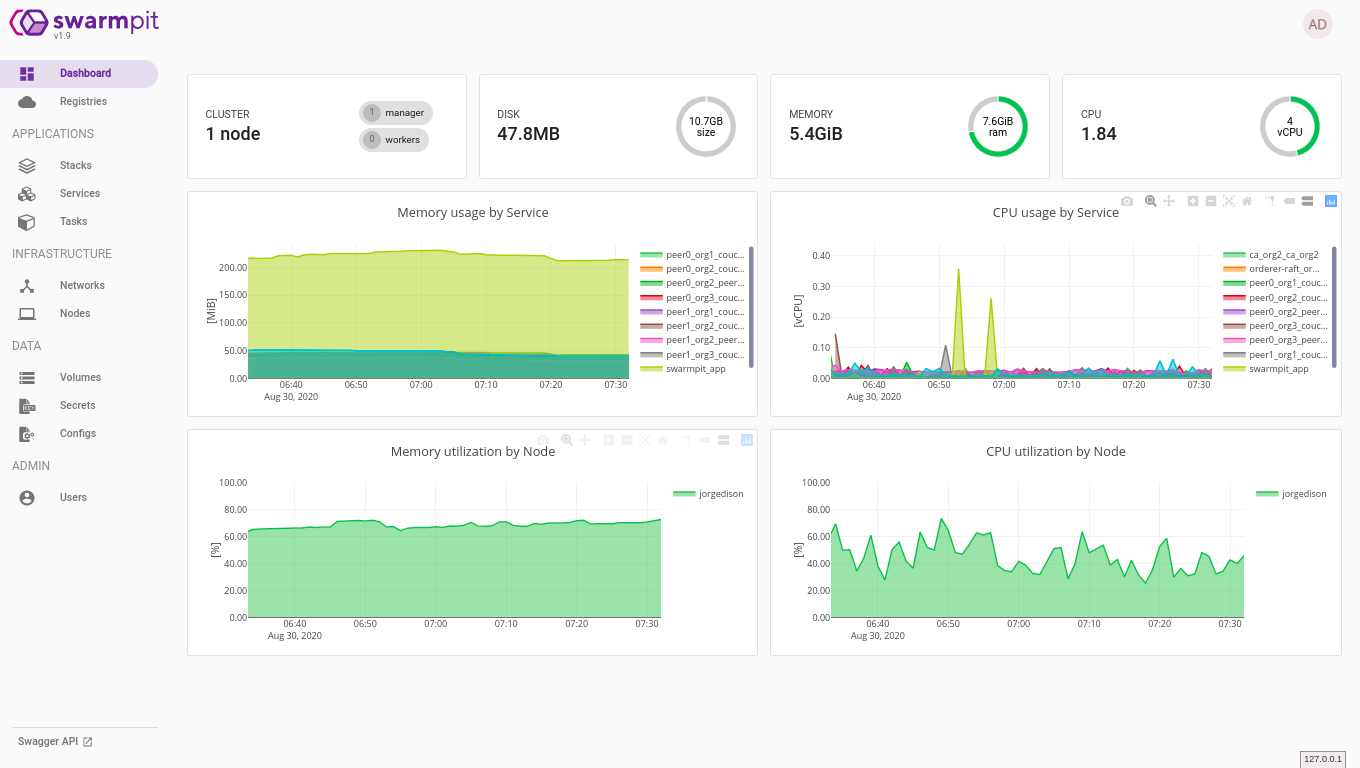Click zoom out minus icon on CPU usage chart
Image resolution: width=1360 pixels, height=768 pixels.
click(x=1211, y=201)
